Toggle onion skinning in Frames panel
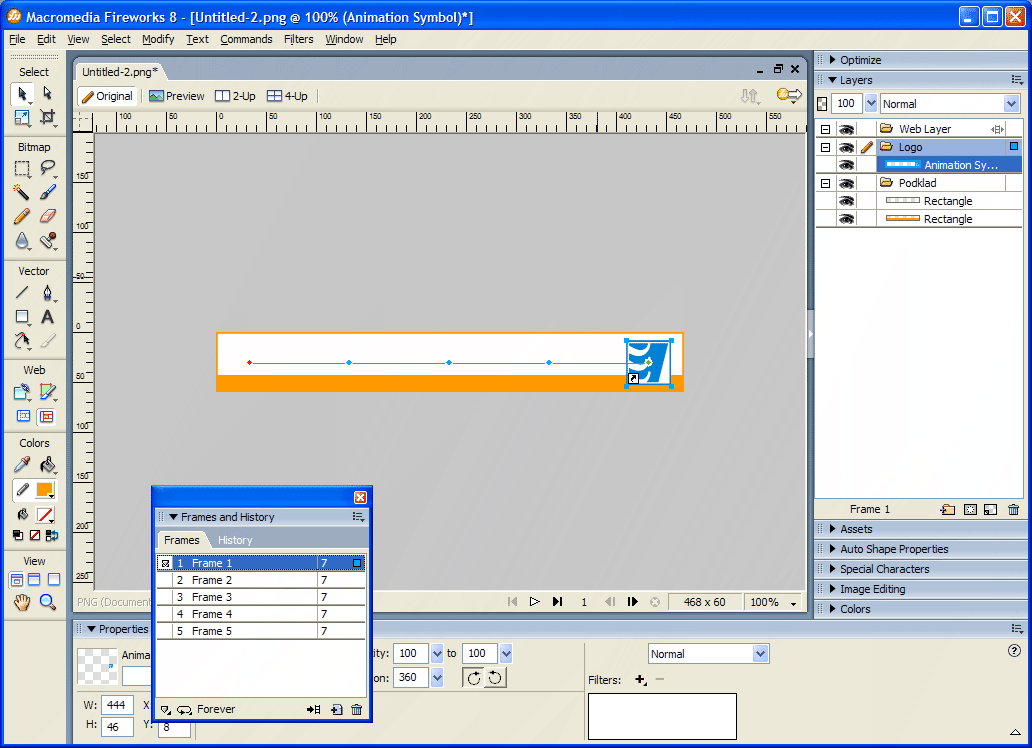The width and height of the screenshot is (1032, 748). coord(166,710)
